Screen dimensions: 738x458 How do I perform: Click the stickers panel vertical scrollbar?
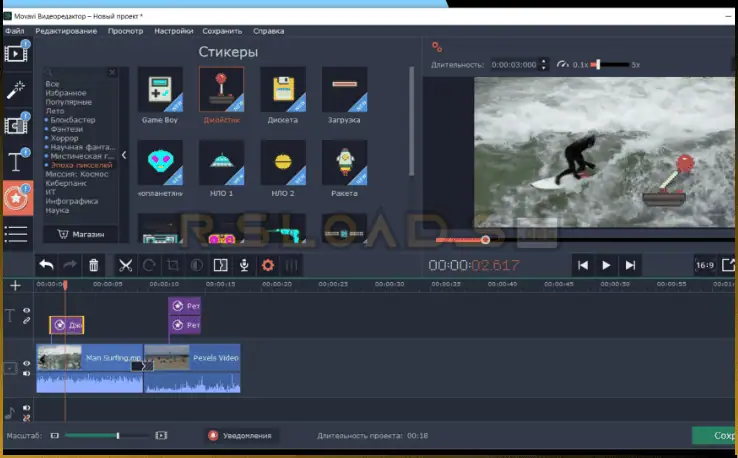412,121
